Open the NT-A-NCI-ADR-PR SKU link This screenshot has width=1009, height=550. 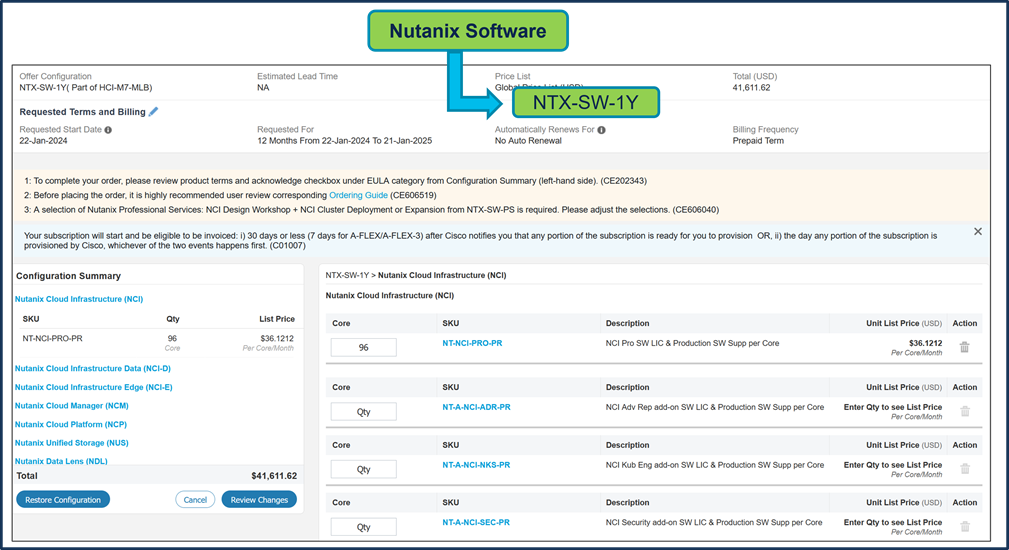pos(476,407)
